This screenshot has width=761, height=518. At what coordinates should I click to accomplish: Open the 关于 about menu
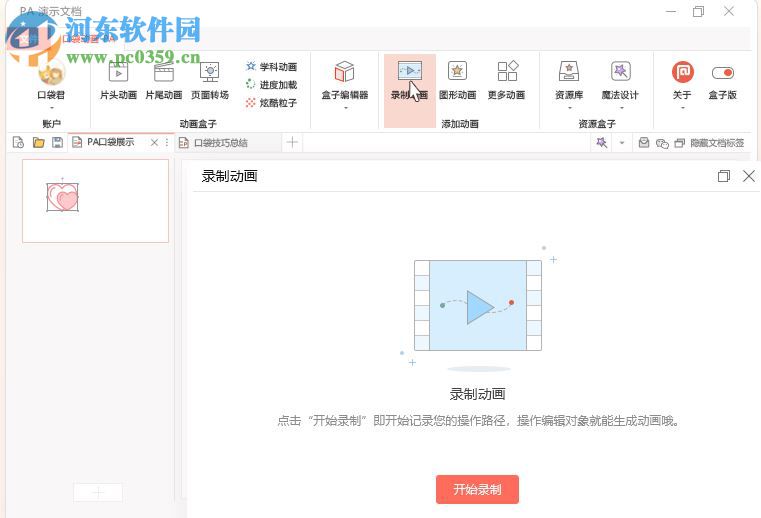pos(682,80)
